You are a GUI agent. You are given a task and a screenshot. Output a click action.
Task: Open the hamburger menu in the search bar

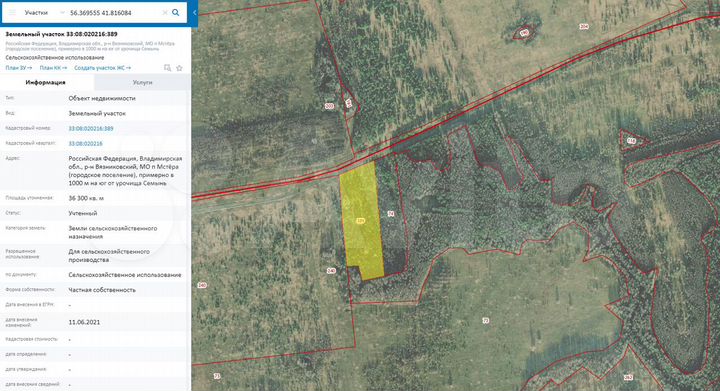(x=12, y=13)
